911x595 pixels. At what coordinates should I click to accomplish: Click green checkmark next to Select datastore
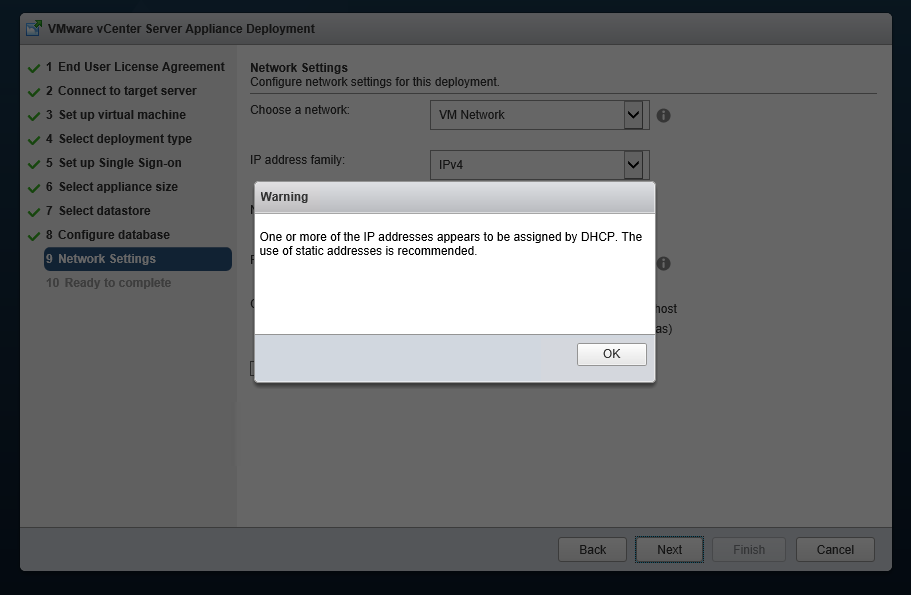[34, 212]
